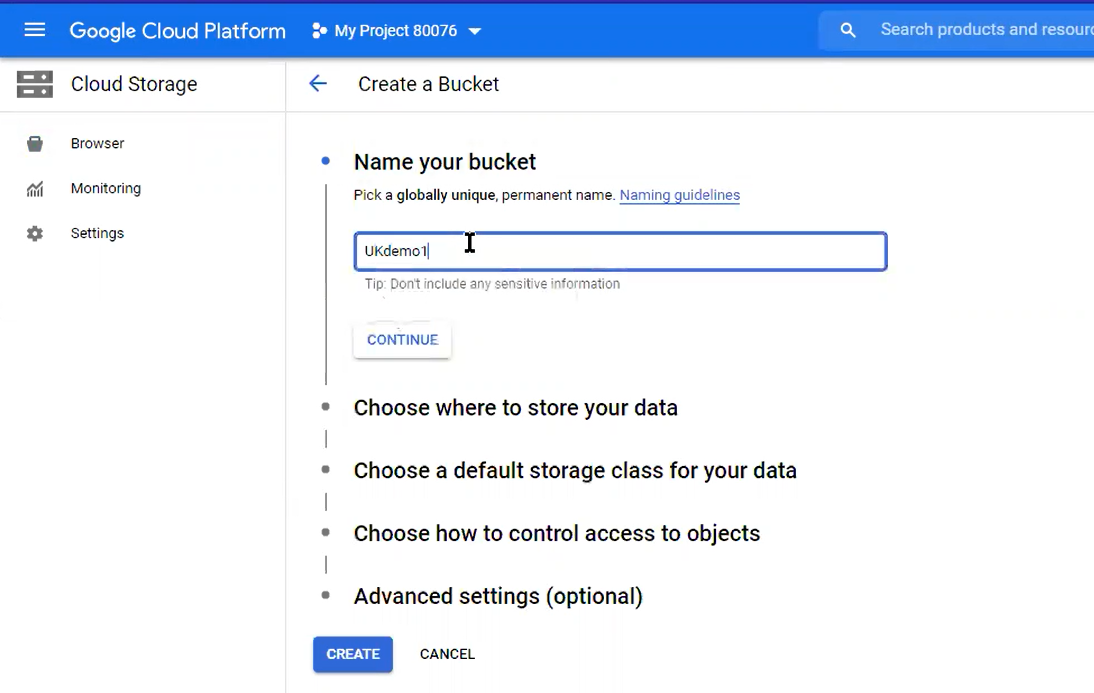This screenshot has width=1094, height=693.
Task: Click the Cloud Storage sidebar title
Action: pyautogui.click(x=134, y=84)
